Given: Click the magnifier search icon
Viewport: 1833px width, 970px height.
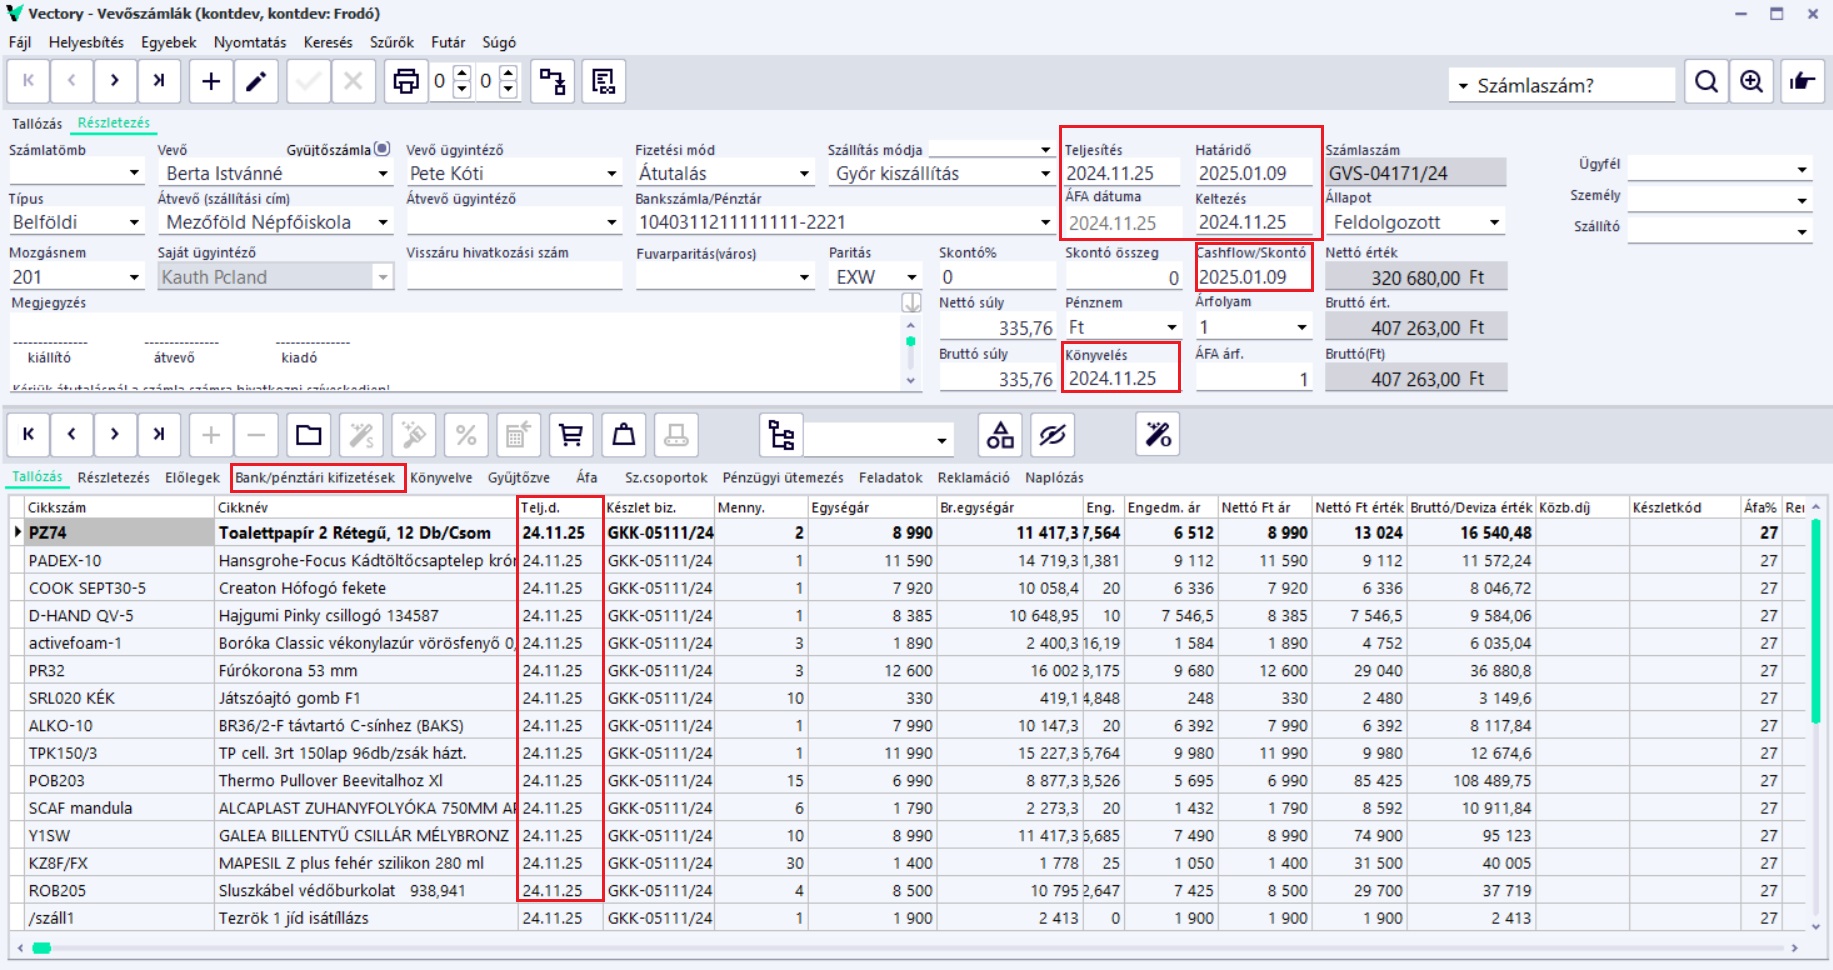Looking at the screenshot, I should pyautogui.click(x=1706, y=82).
